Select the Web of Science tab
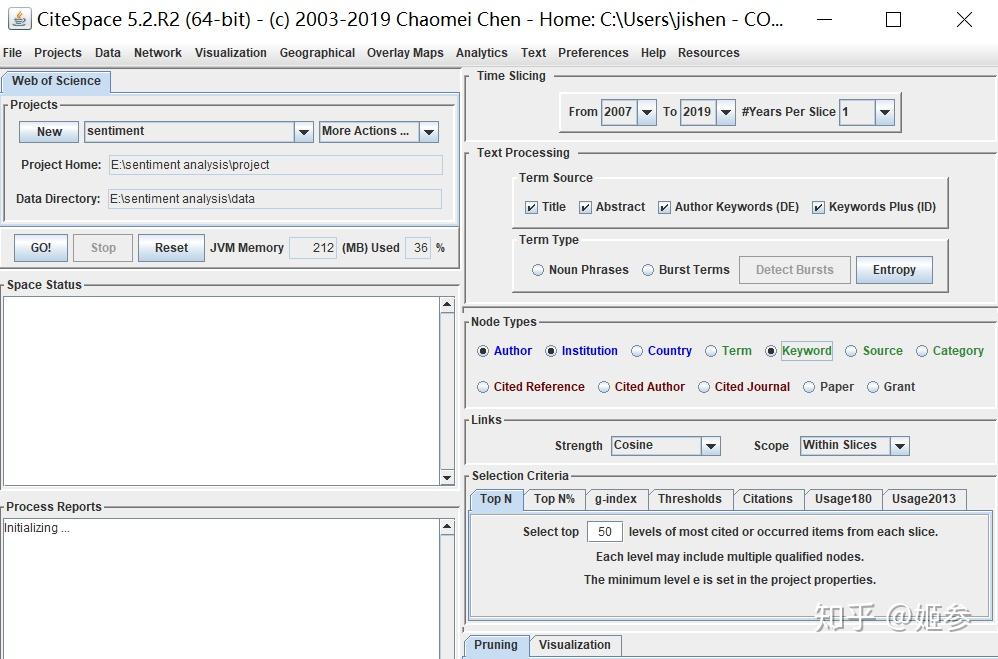This screenshot has height=659, width=998. pos(56,81)
